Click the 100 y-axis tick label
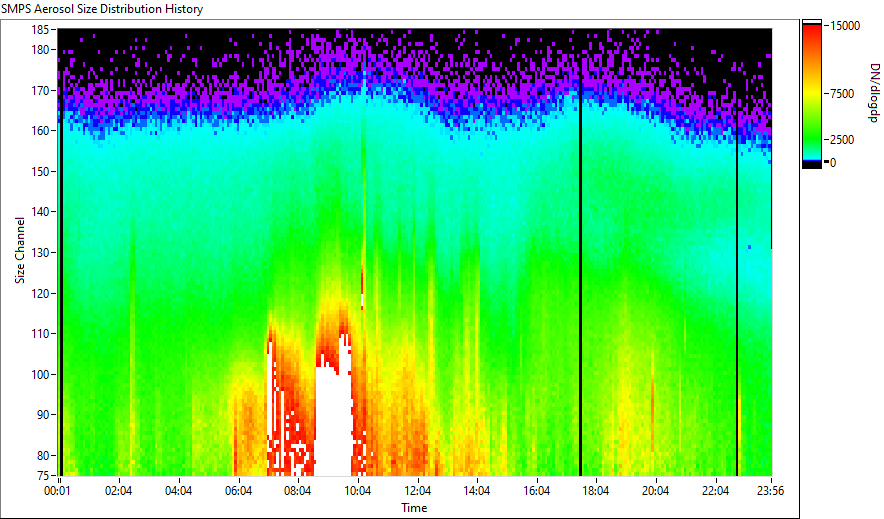This screenshot has width=884, height=519. click(x=41, y=375)
